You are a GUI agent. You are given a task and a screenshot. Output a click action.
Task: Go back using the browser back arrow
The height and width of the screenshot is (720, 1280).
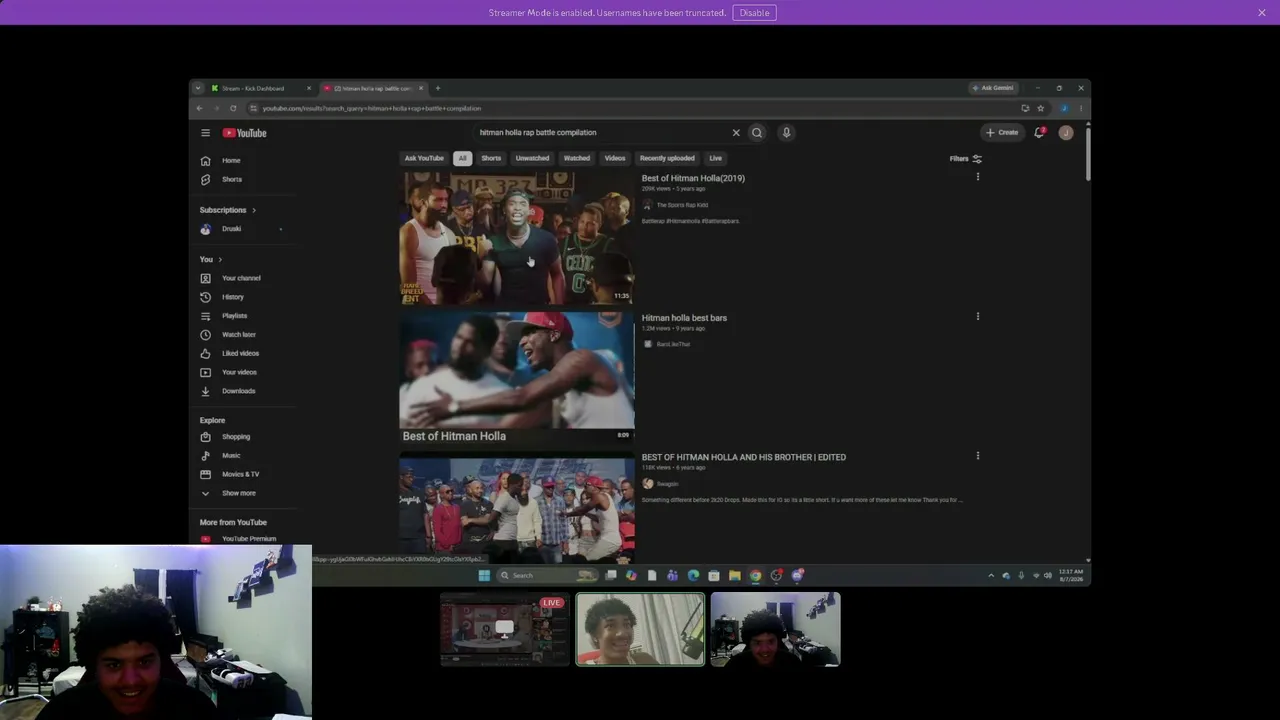pyautogui.click(x=200, y=108)
